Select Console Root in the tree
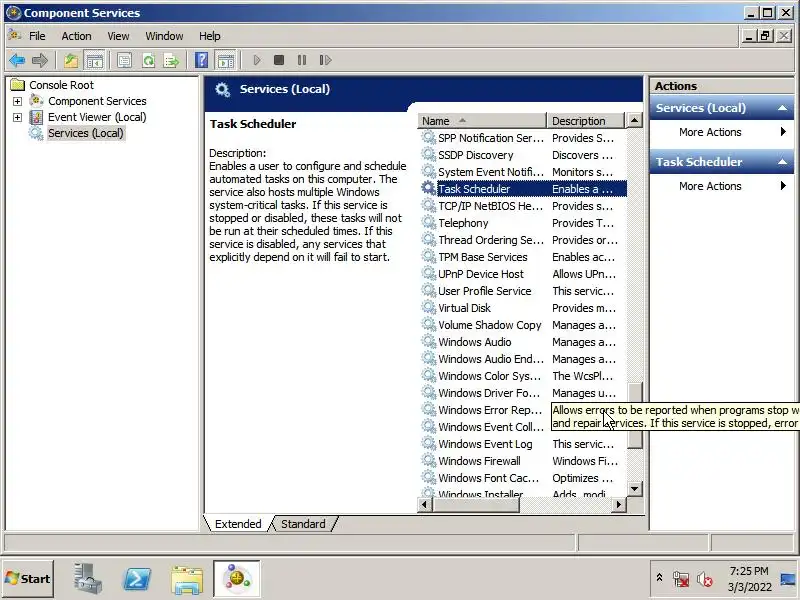800x600 pixels. pos(62,85)
